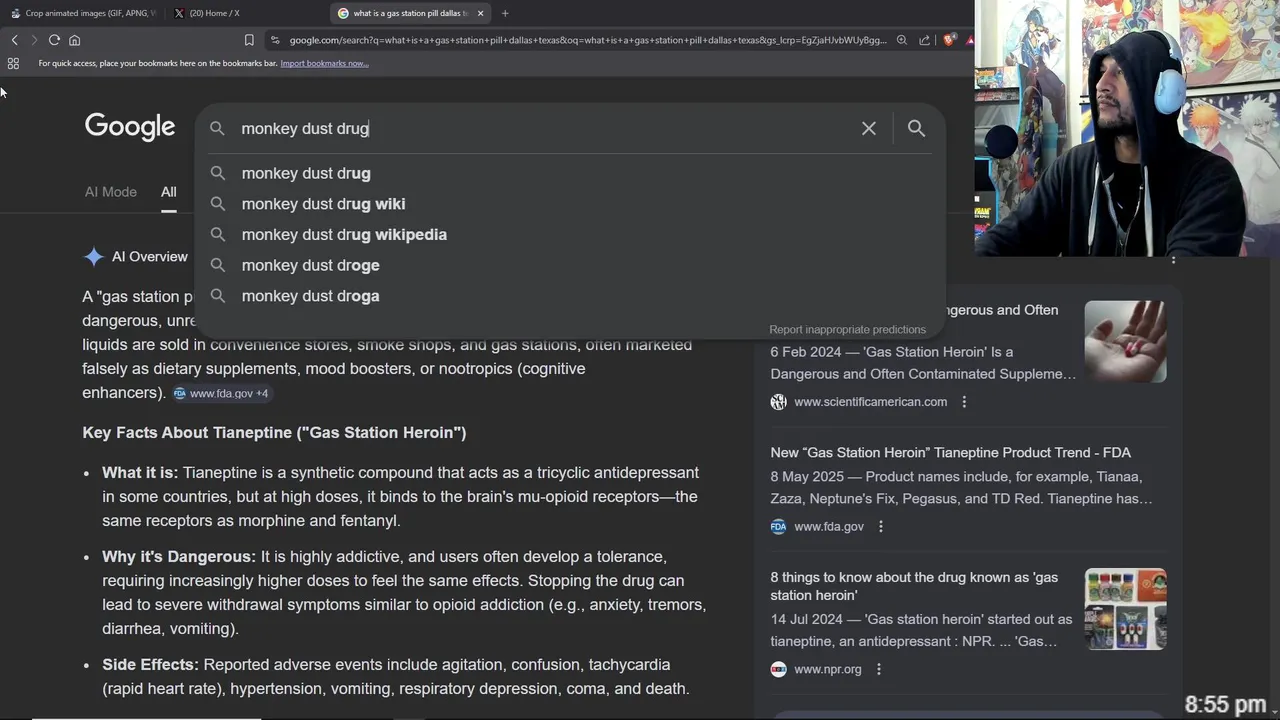This screenshot has height=720, width=1280.
Task: Open Scientific American result options menu
Action: [x=964, y=402]
